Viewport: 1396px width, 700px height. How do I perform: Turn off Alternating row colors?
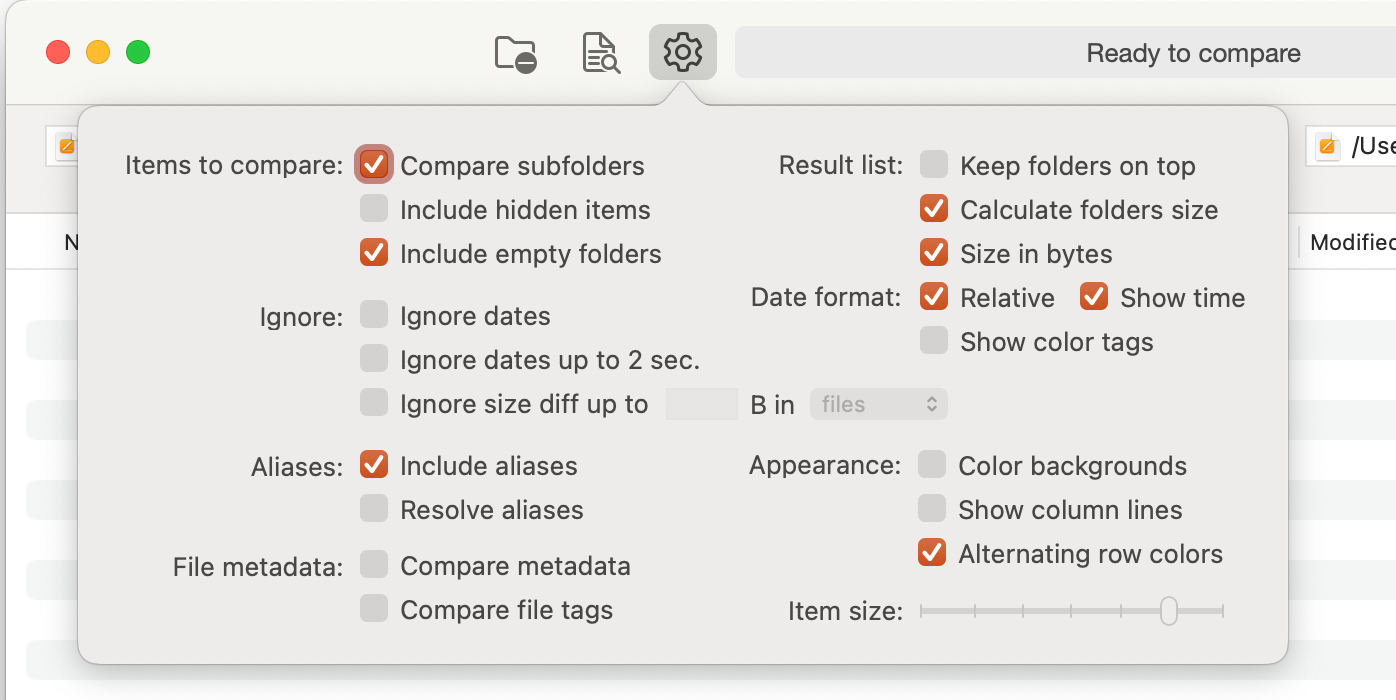(932, 553)
